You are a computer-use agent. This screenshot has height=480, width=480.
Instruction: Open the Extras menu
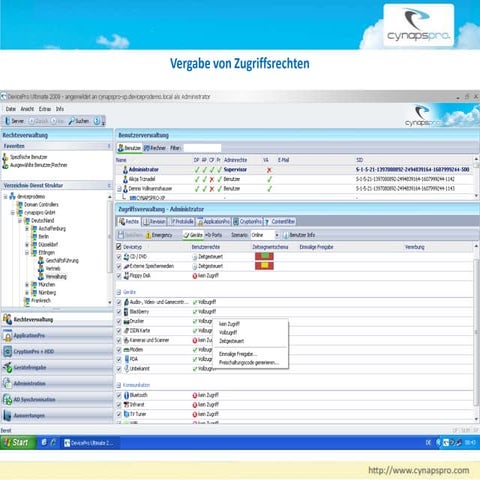point(45,109)
